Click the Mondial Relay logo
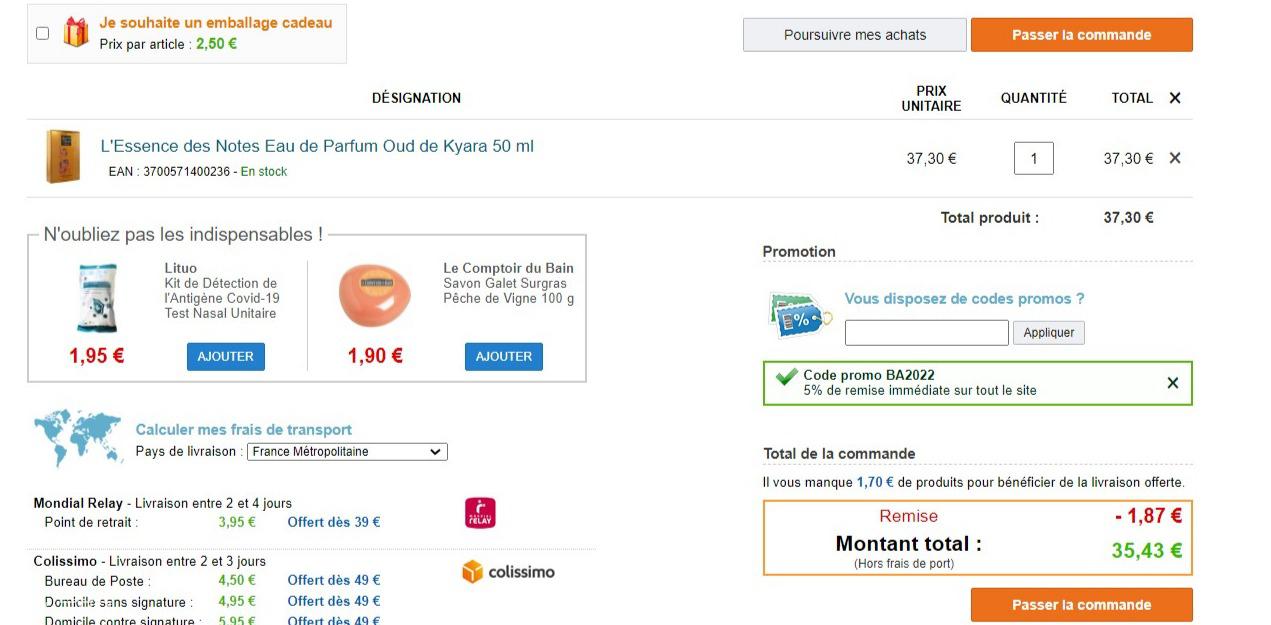Screen dimensions: 1271x625 tap(480, 513)
